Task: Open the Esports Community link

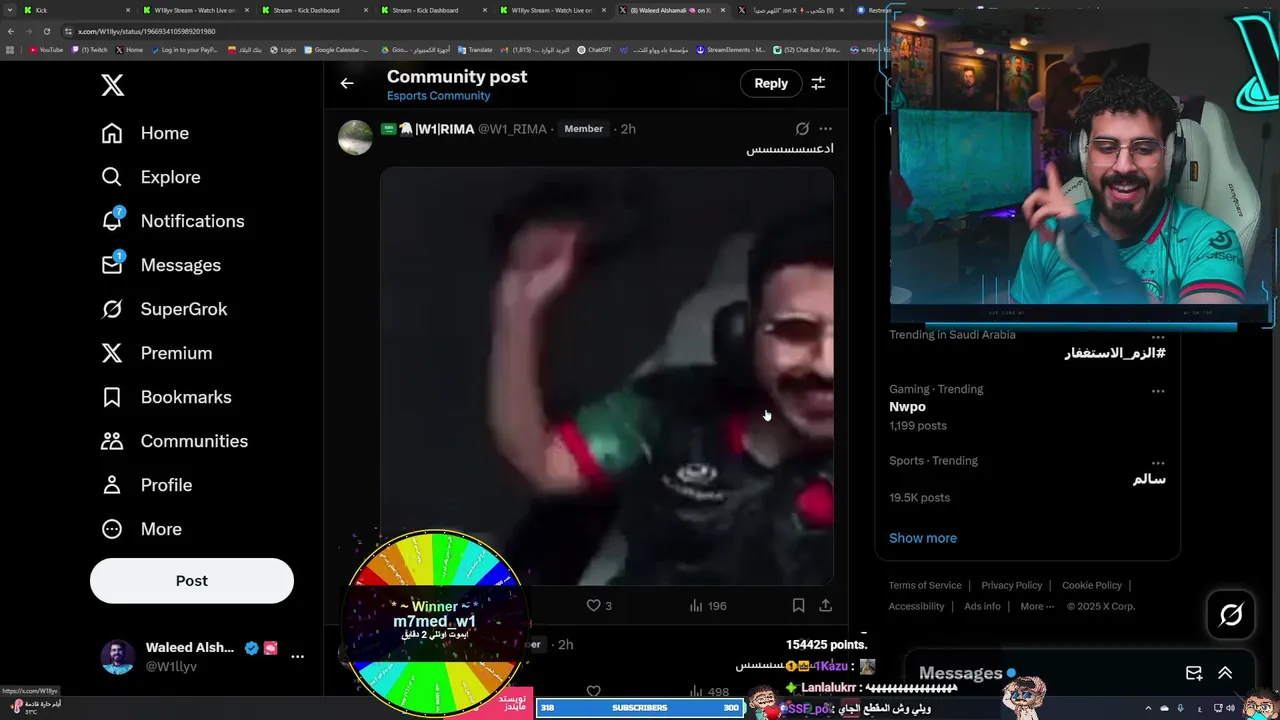Action: click(438, 96)
